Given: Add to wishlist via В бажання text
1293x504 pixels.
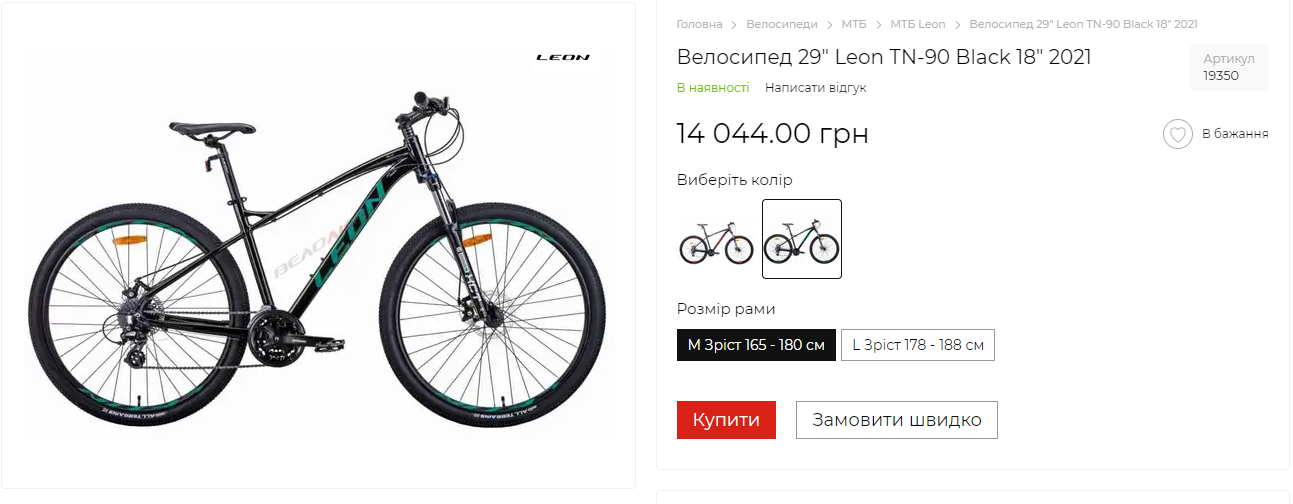Looking at the screenshot, I should click(x=1235, y=134).
